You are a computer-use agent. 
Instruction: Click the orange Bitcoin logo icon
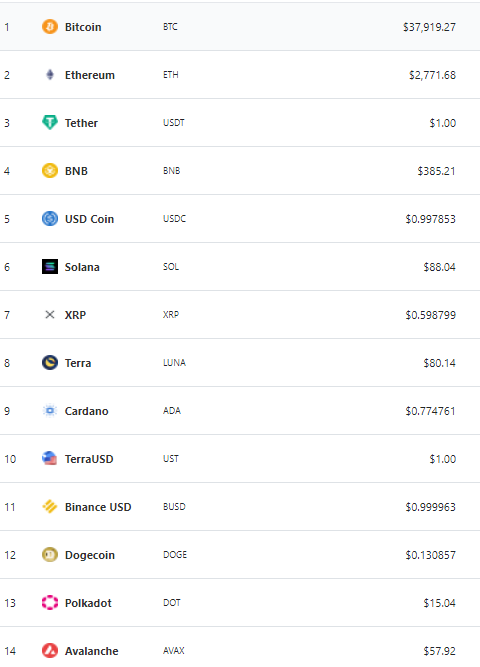[50, 27]
